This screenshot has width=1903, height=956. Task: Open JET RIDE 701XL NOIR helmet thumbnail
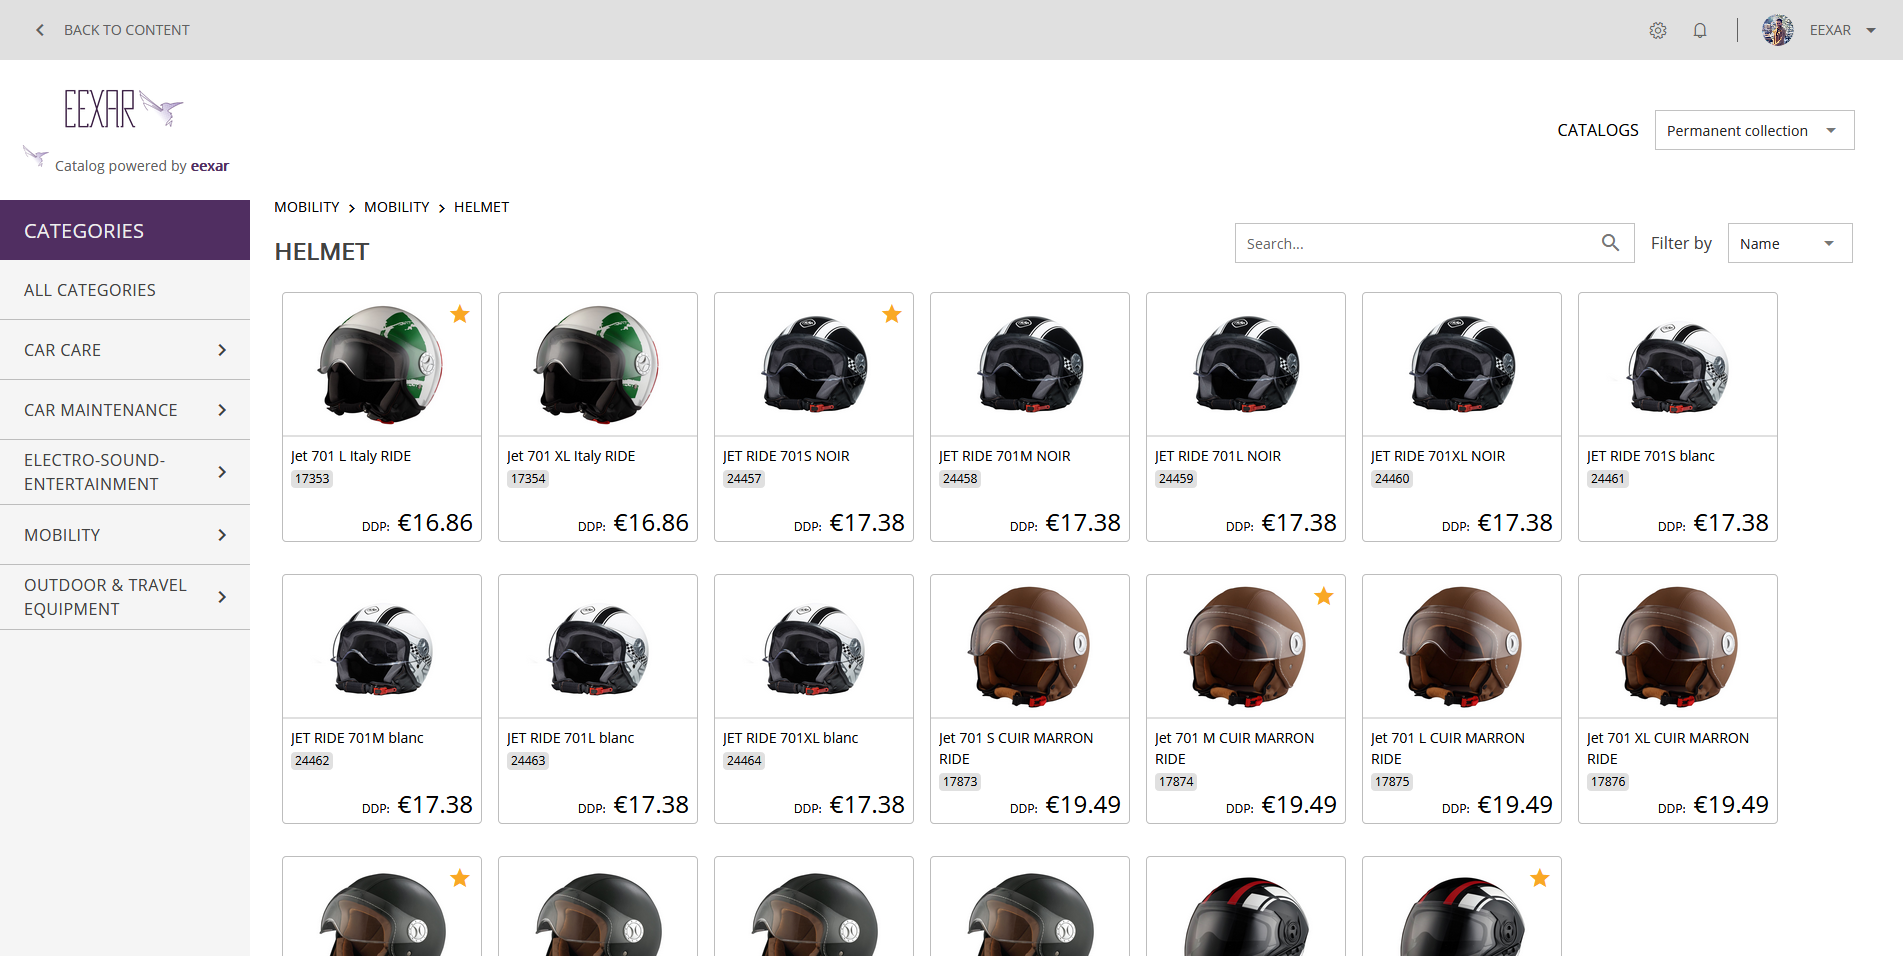point(1461,365)
